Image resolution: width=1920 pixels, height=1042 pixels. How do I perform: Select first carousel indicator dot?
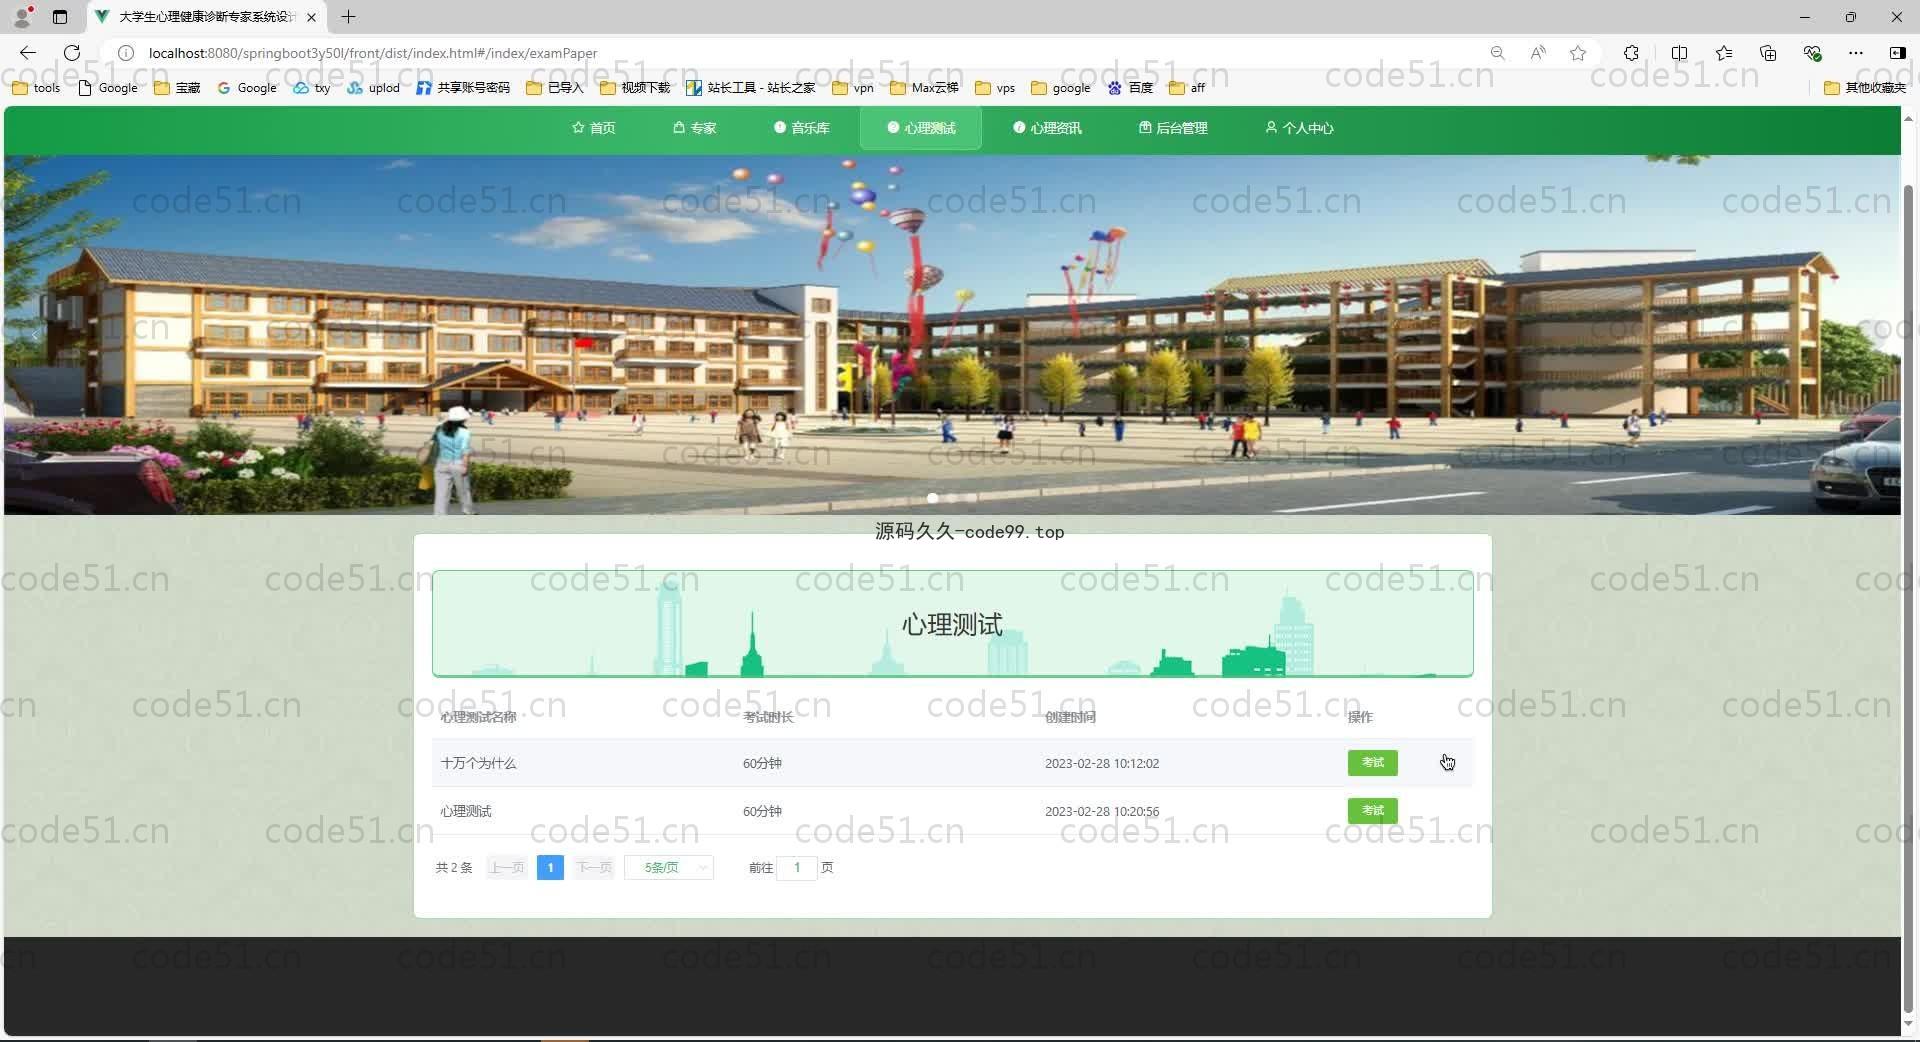point(932,498)
